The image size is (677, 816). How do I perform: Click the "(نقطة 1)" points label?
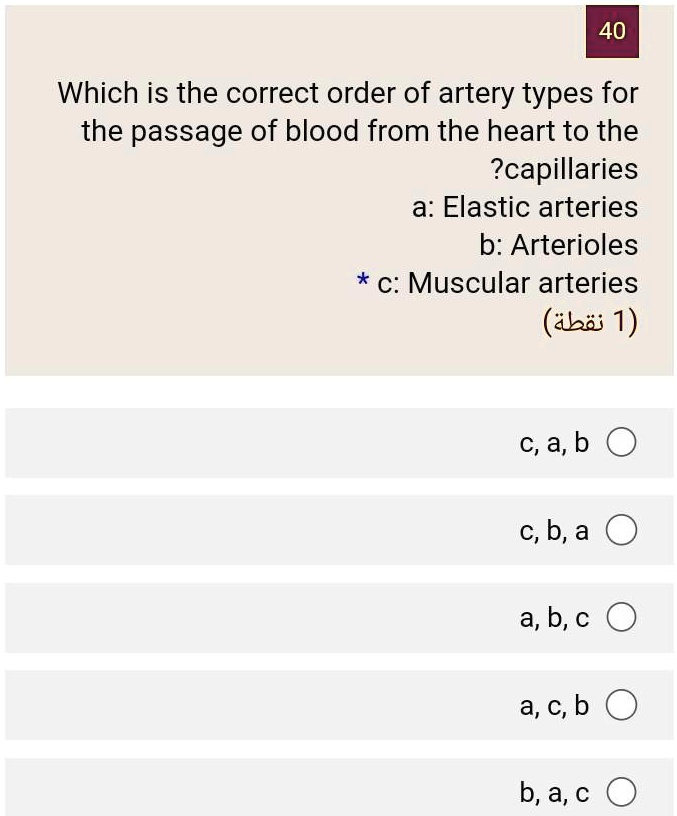point(592,320)
